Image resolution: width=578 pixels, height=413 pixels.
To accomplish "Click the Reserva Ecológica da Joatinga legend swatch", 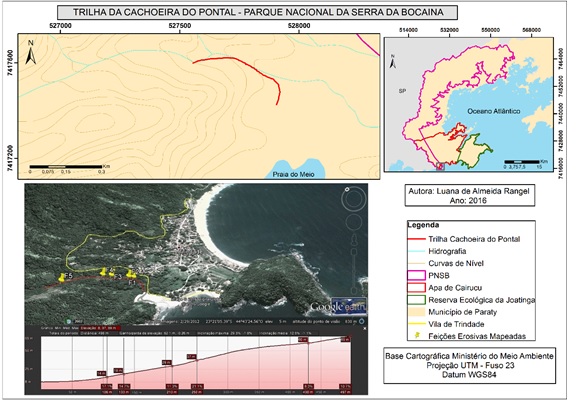I will pyautogui.click(x=416, y=300).
